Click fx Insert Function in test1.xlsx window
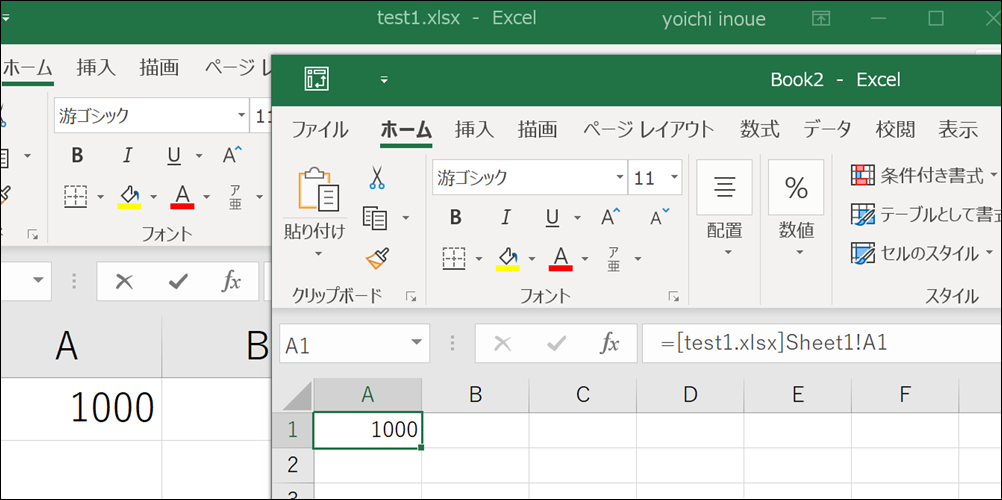This screenshot has height=500, width=1002. pos(231,281)
